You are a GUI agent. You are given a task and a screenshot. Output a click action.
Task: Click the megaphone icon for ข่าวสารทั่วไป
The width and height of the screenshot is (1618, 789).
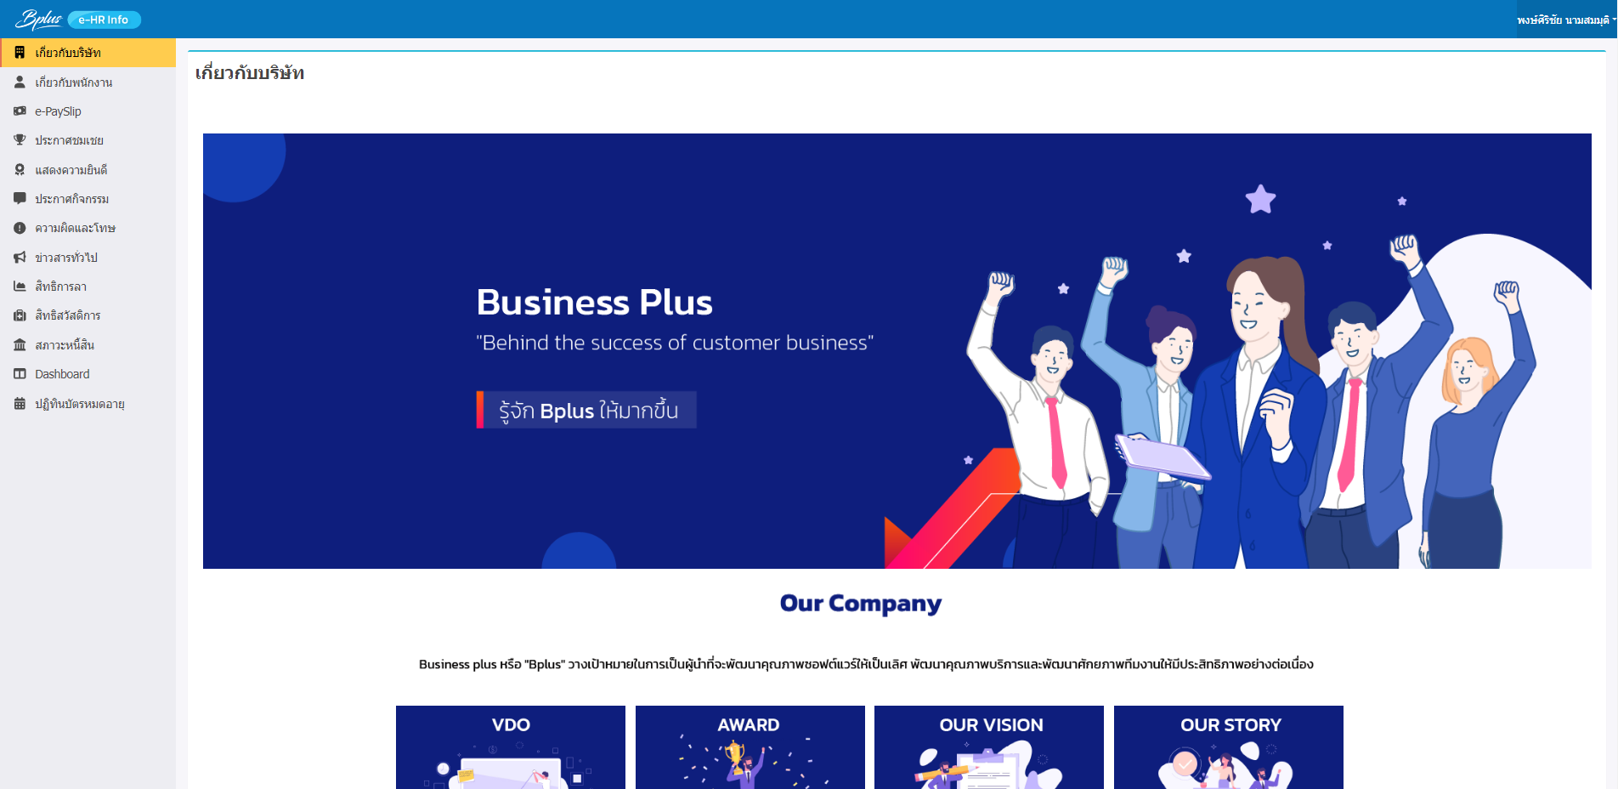point(19,257)
